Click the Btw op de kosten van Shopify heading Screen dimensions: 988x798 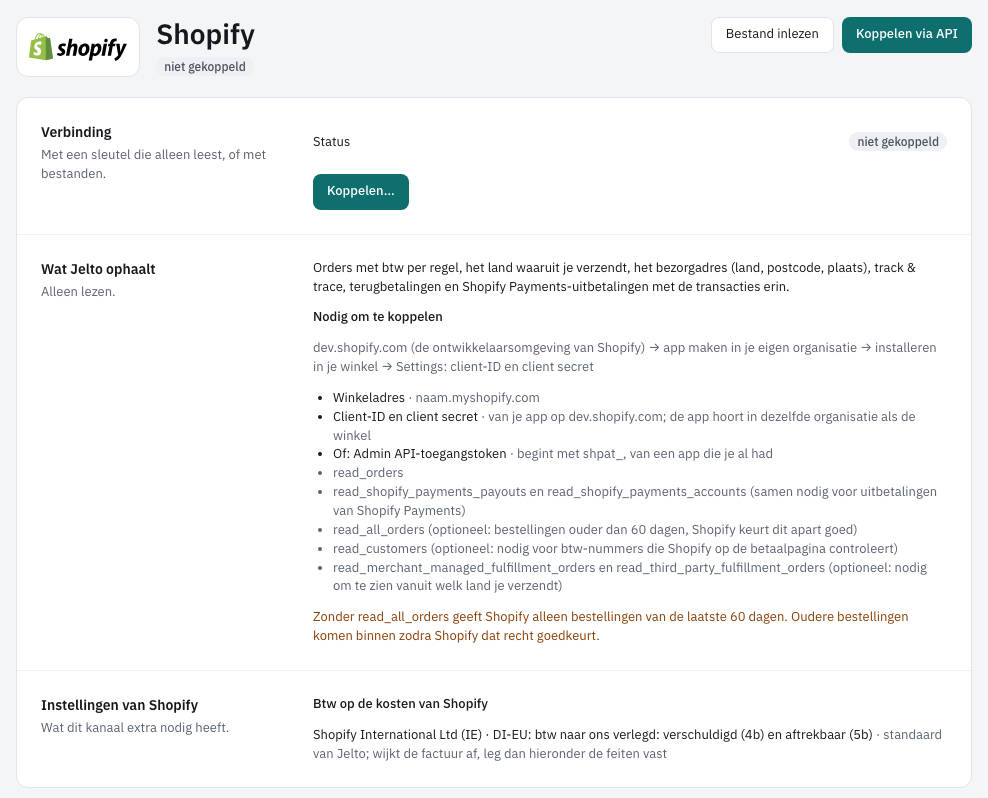pos(400,703)
